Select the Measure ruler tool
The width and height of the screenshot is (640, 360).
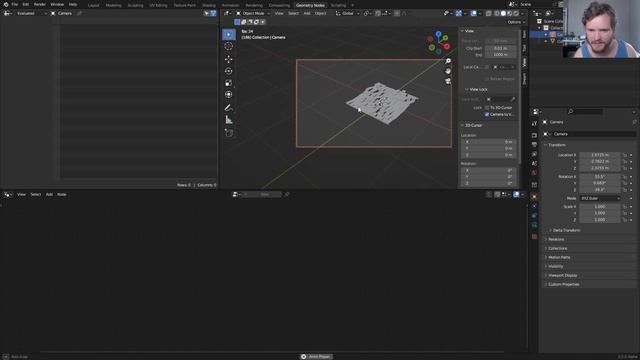[229, 120]
